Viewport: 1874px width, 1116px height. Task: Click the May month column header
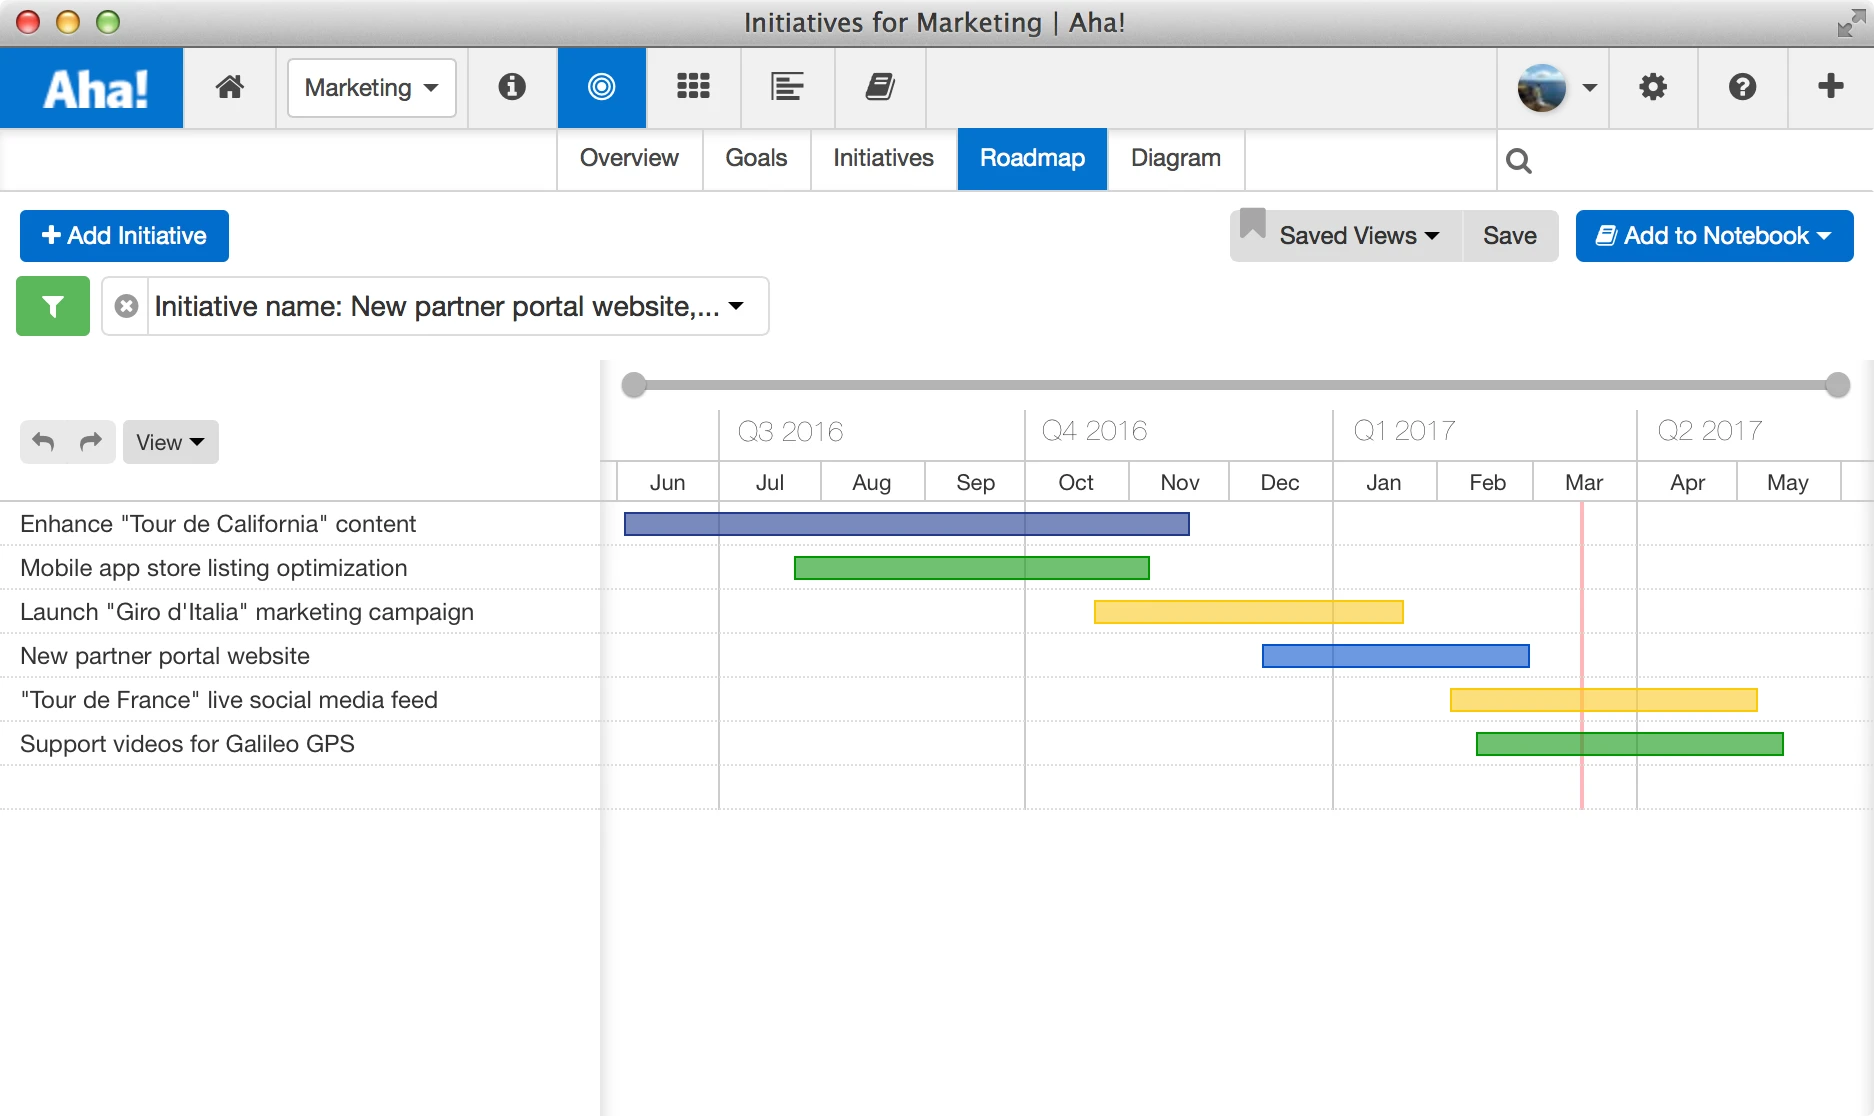point(1788,482)
